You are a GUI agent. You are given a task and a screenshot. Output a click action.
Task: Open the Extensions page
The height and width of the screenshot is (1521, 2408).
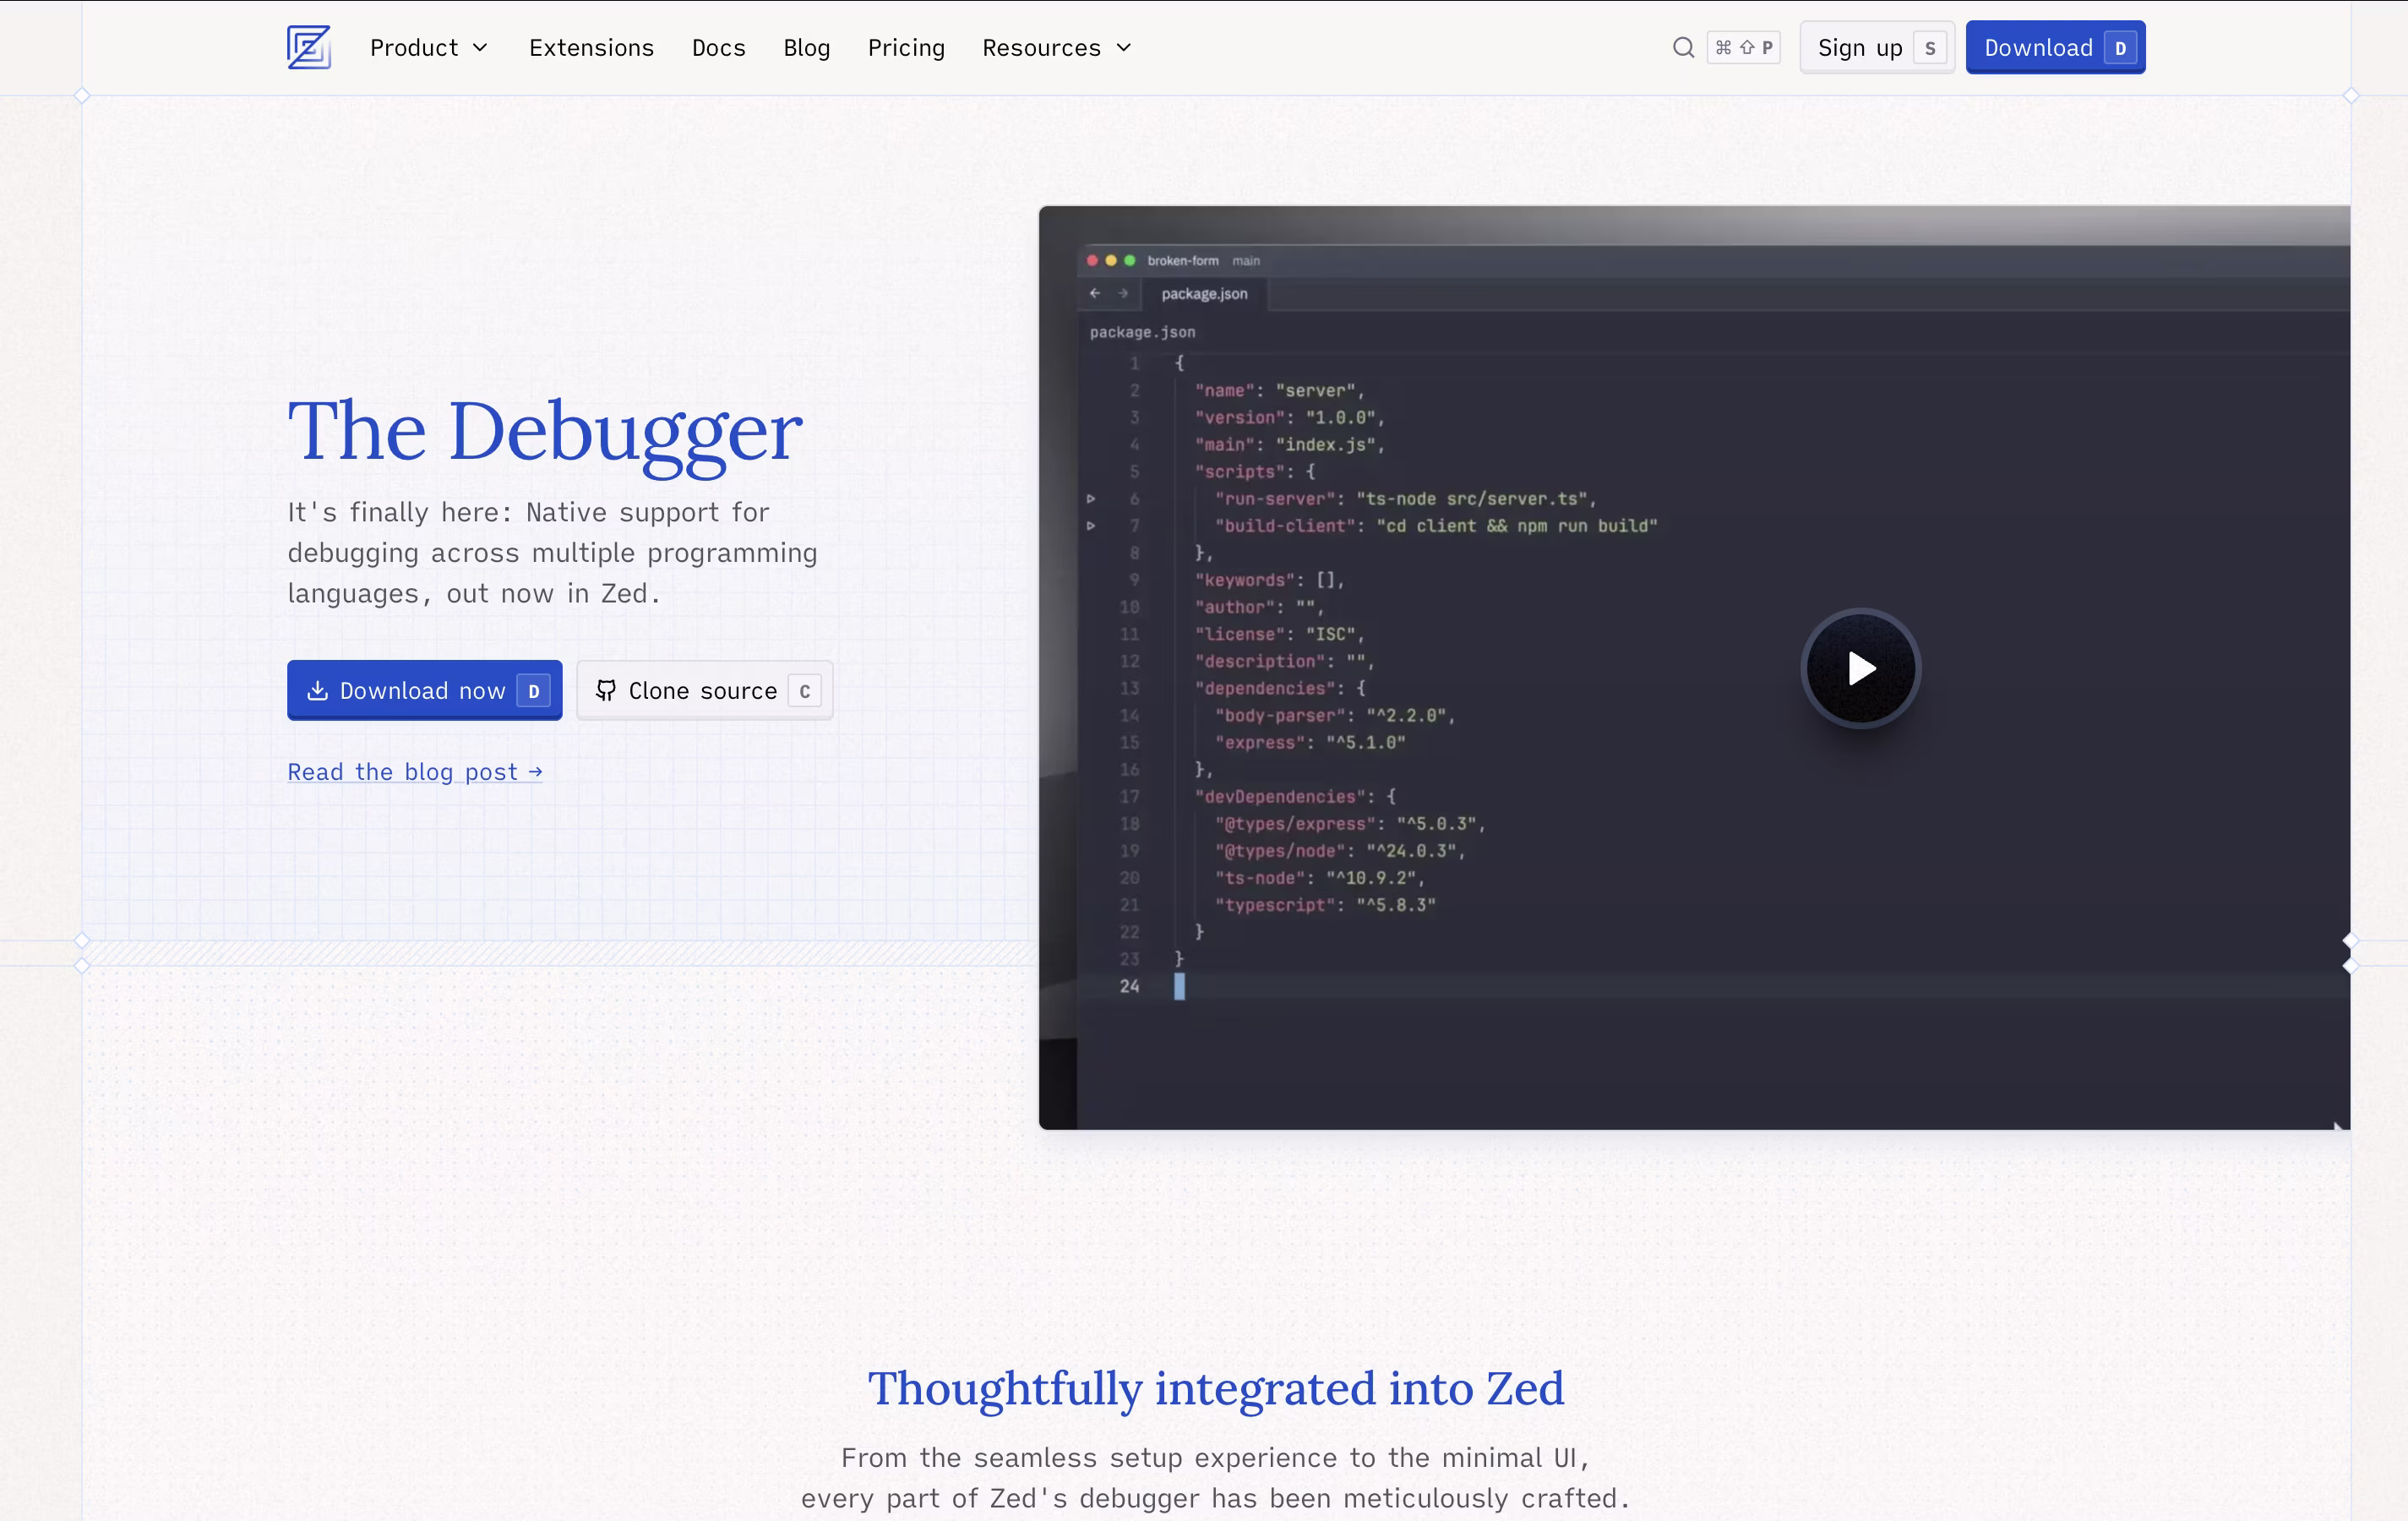[591, 47]
